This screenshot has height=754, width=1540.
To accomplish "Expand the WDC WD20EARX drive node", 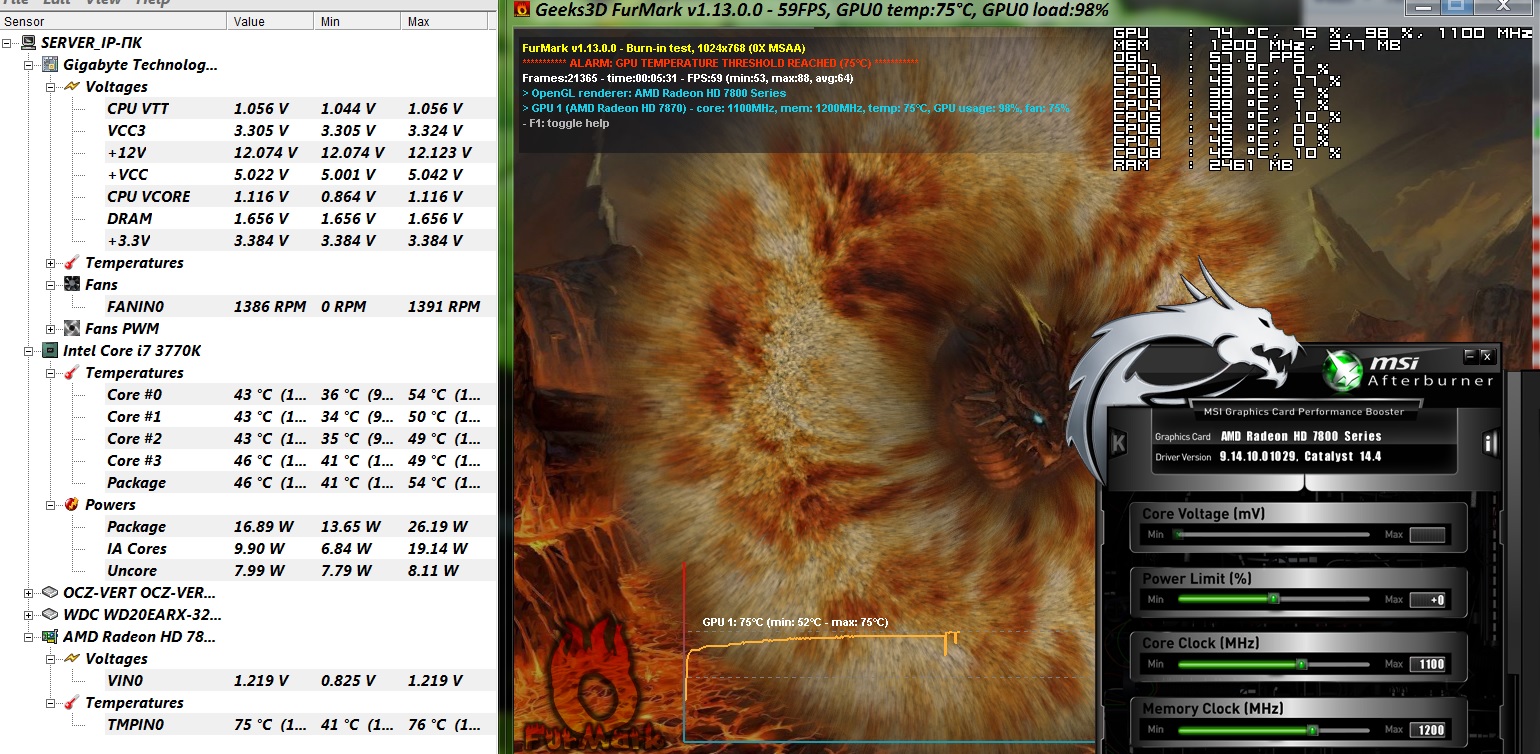I will click(x=29, y=615).
